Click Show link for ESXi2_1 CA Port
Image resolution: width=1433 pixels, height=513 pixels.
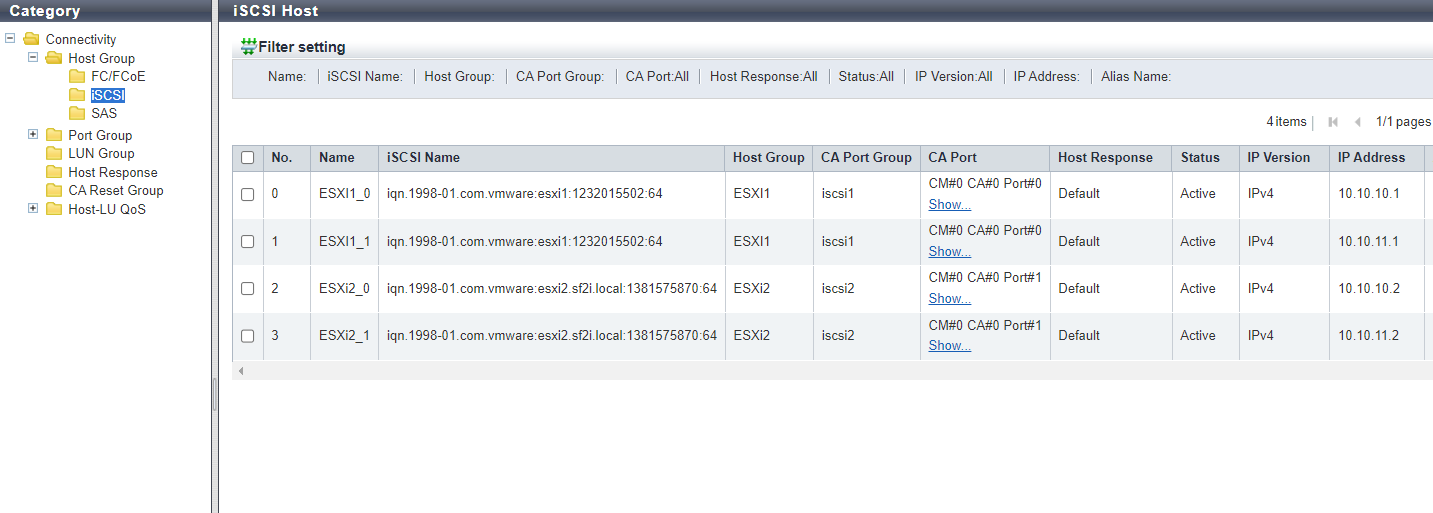pos(949,346)
